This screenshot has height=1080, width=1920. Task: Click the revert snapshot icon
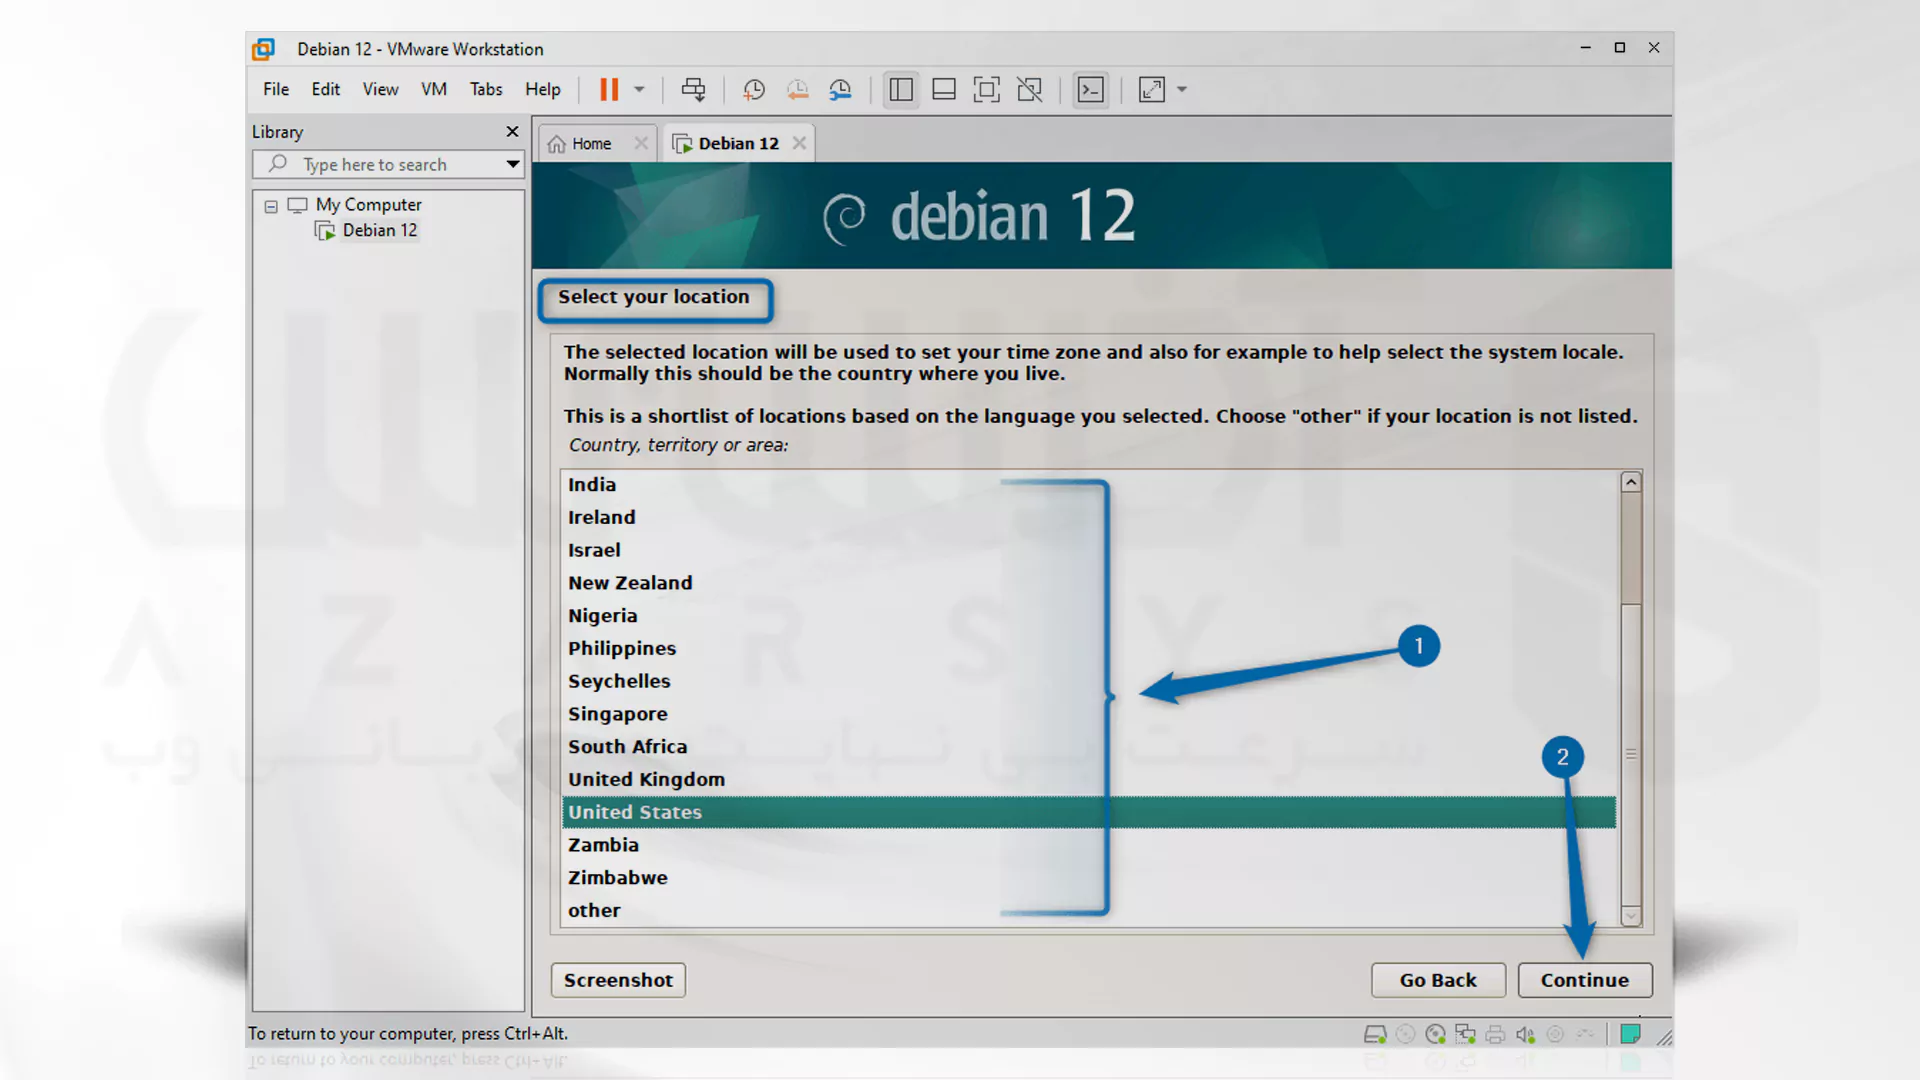click(798, 90)
